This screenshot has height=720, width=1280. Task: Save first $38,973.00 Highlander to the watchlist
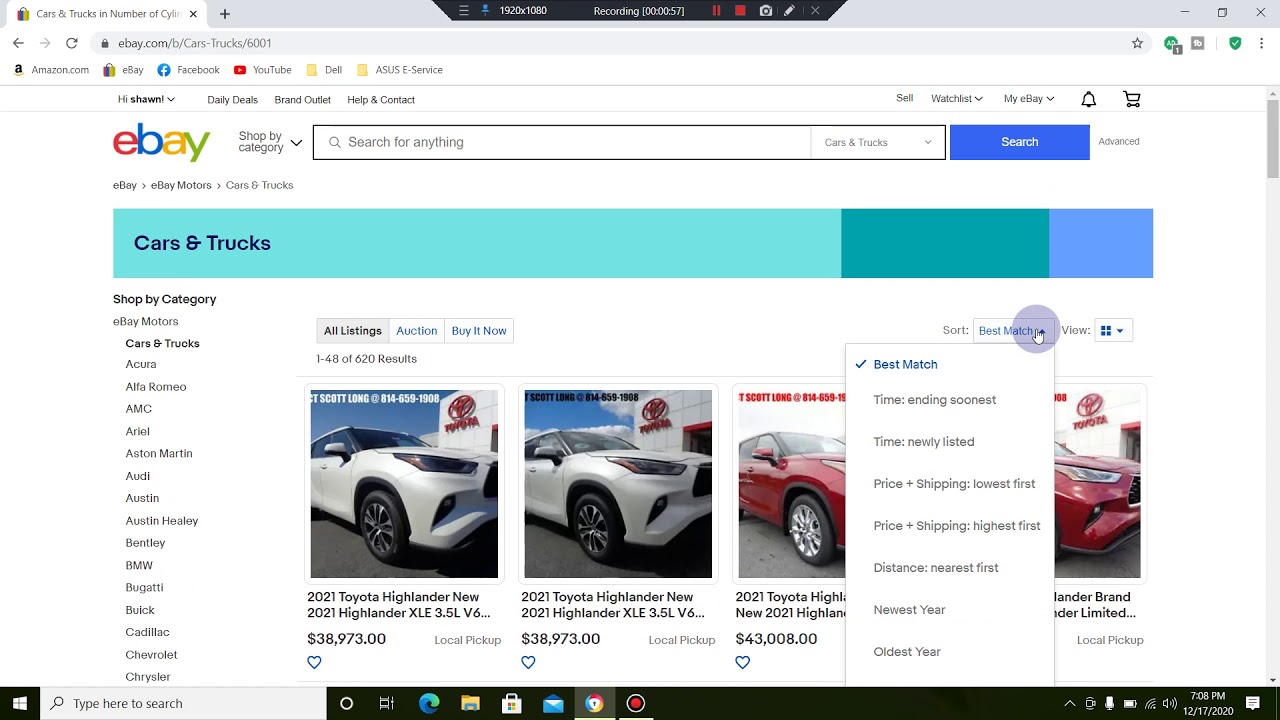coord(314,662)
